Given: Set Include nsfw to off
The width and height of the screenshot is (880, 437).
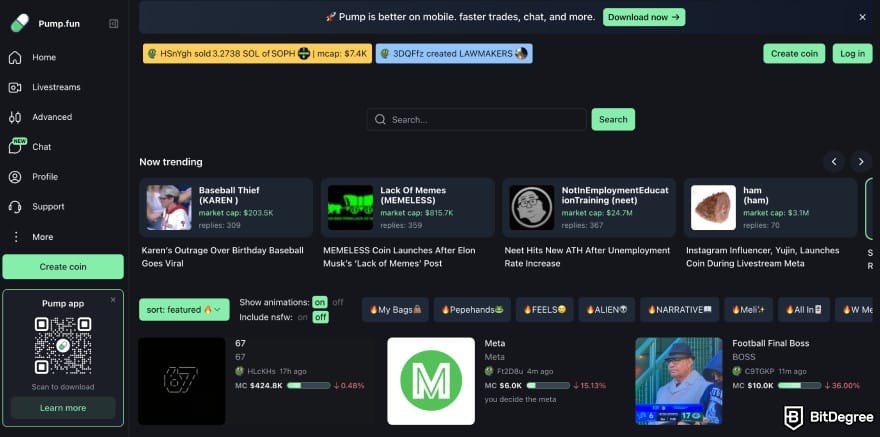Looking at the screenshot, I should point(320,318).
